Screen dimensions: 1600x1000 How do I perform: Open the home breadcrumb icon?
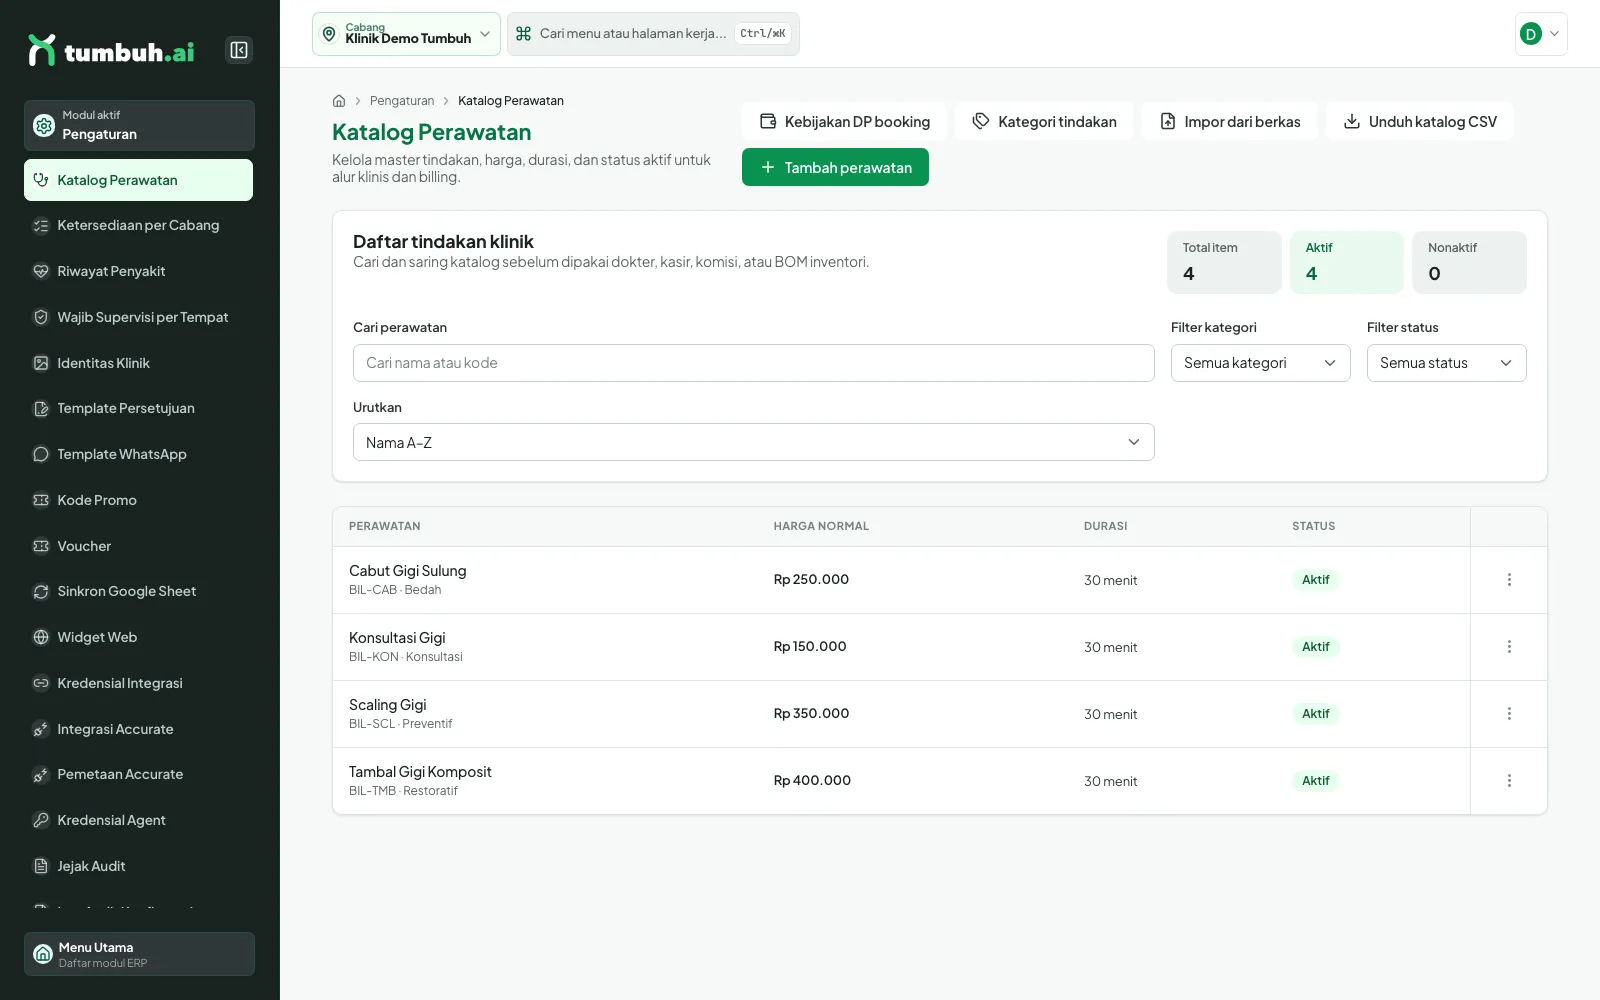tap(339, 101)
